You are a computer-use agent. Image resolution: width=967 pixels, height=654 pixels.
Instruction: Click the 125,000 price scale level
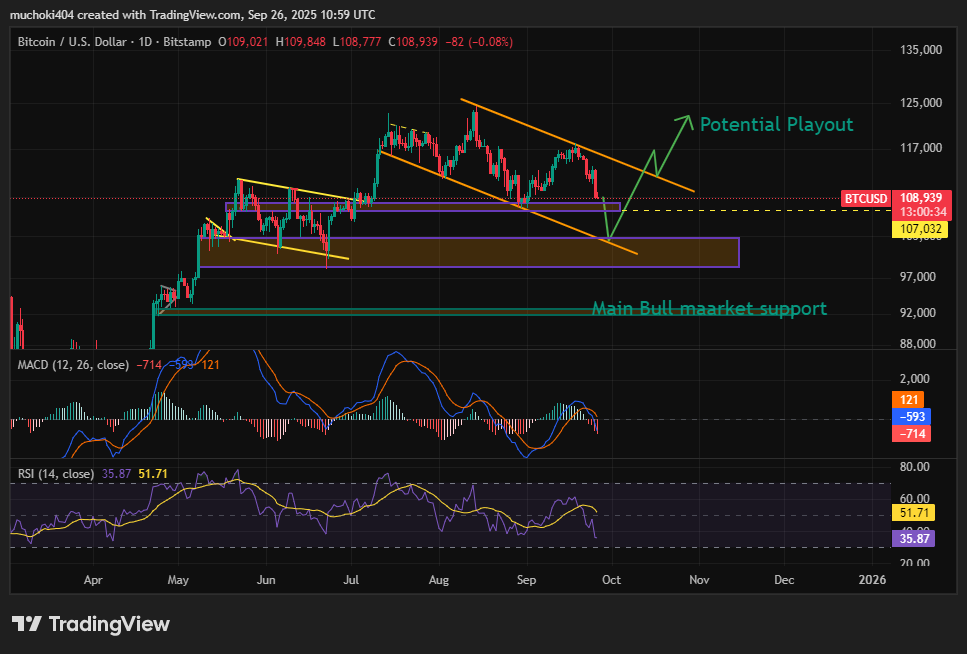click(921, 102)
